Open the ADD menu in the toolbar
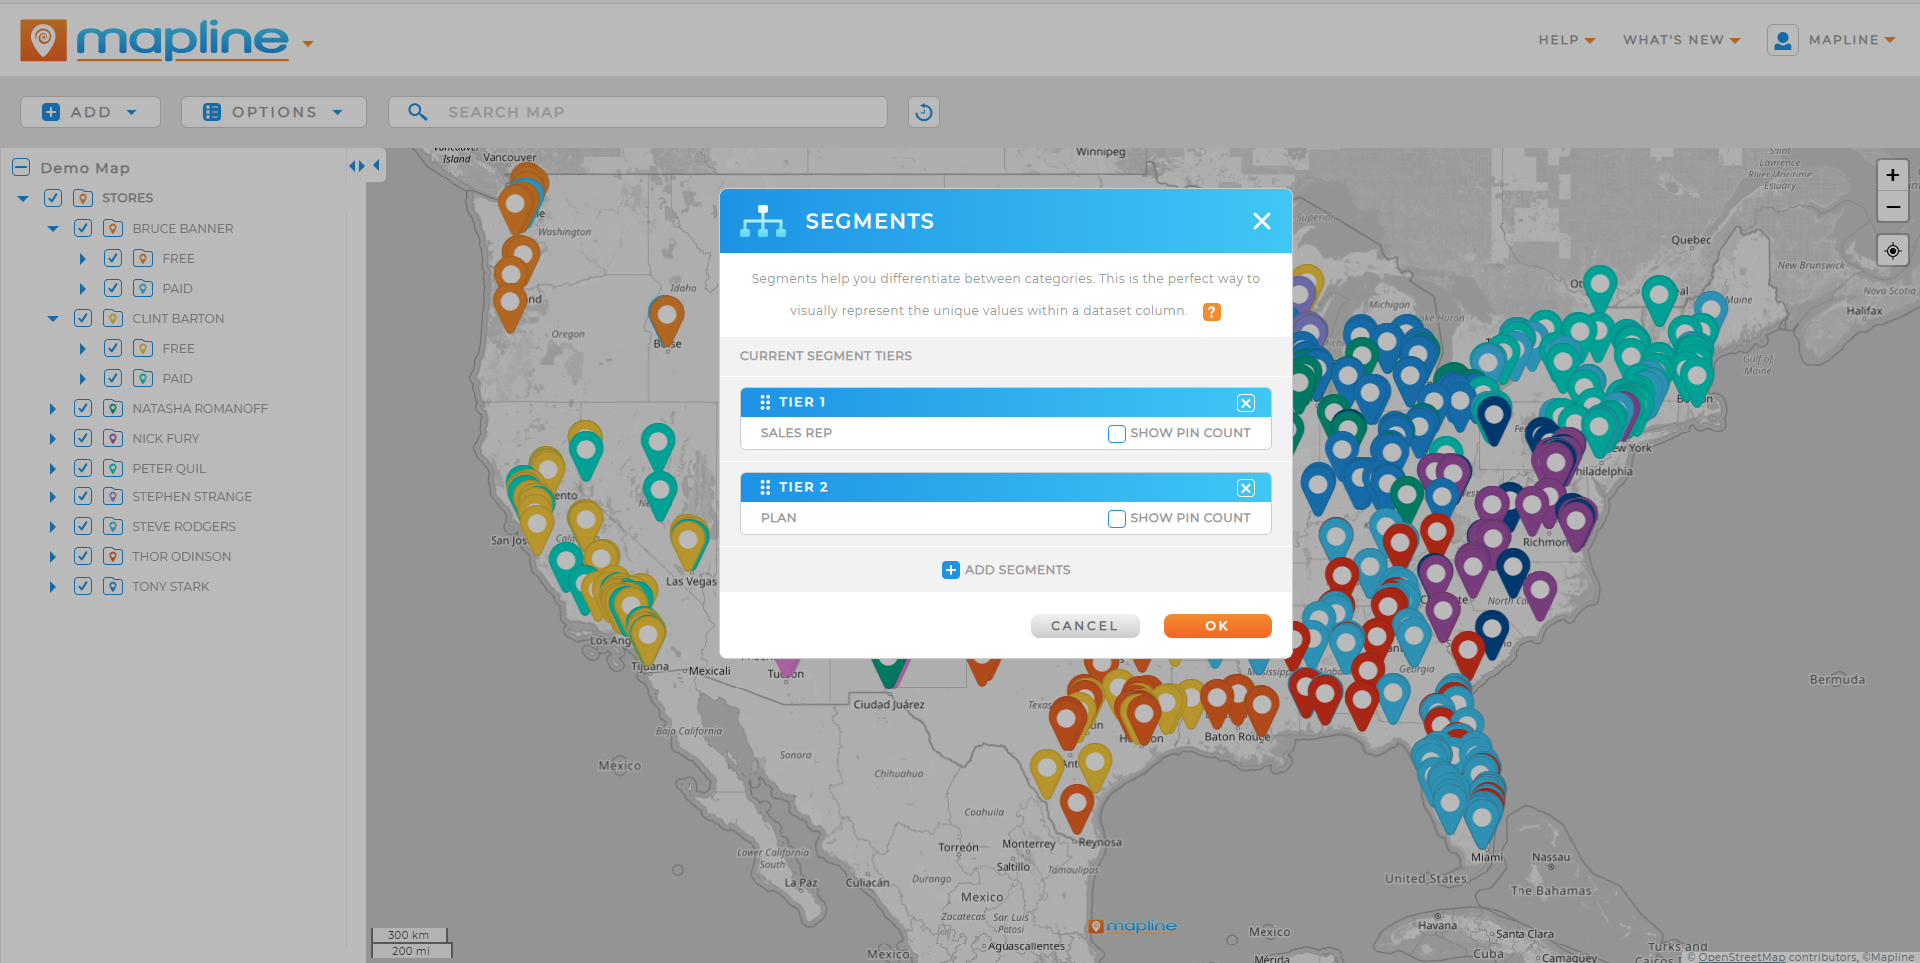The image size is (1920, 963). point(89,111)
